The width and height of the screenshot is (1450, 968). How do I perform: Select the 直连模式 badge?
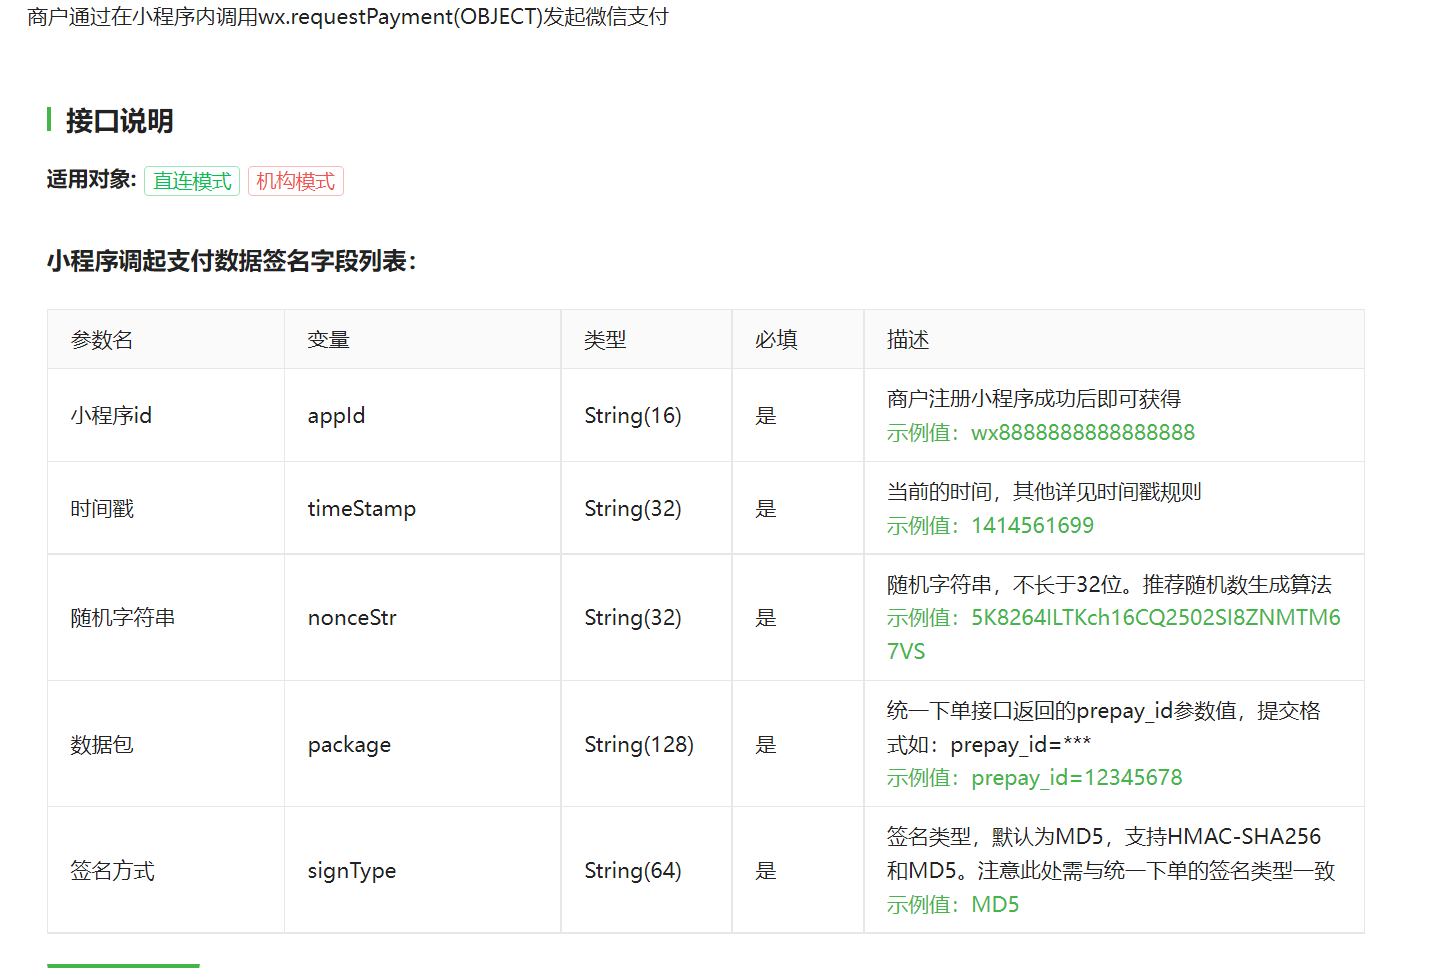point(191,181)
